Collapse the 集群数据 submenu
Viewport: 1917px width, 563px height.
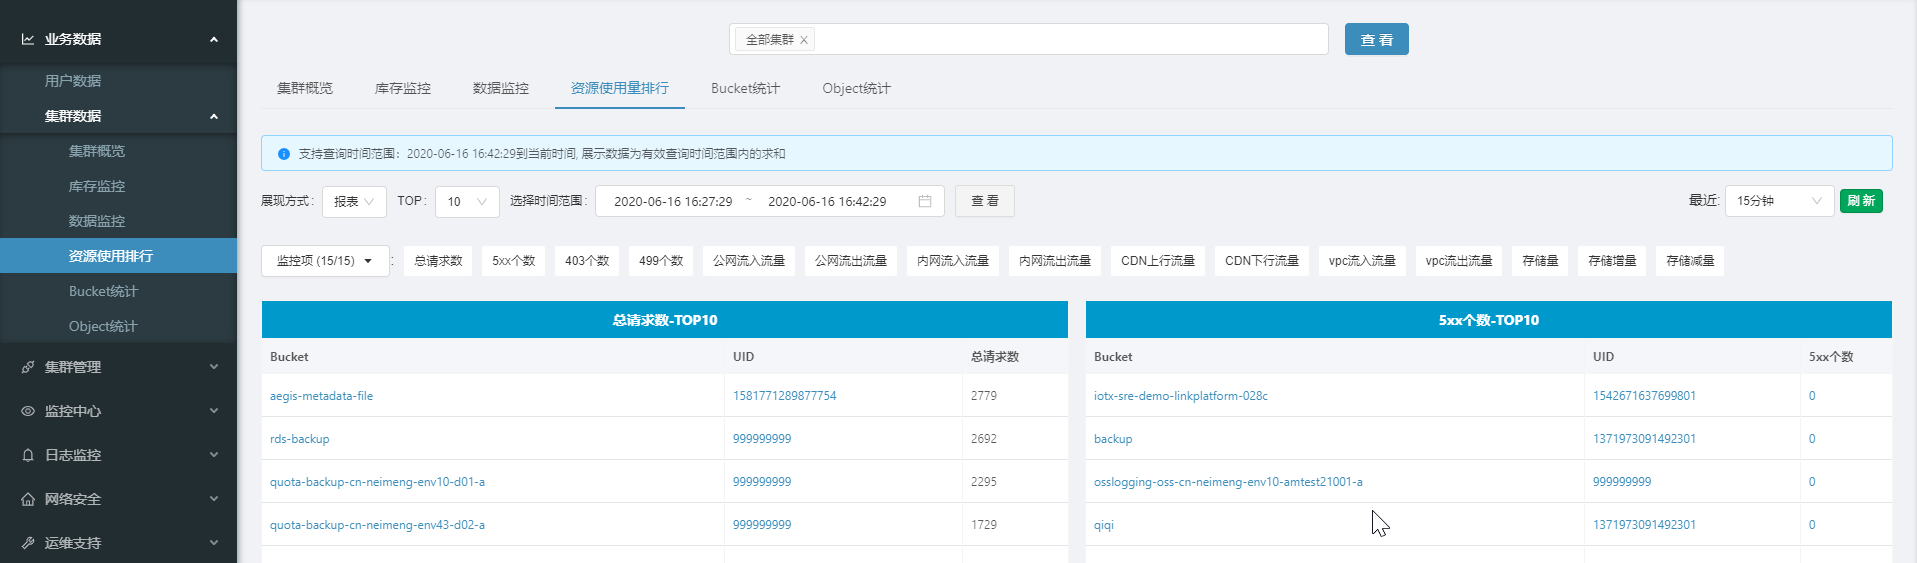pos(214,116)
